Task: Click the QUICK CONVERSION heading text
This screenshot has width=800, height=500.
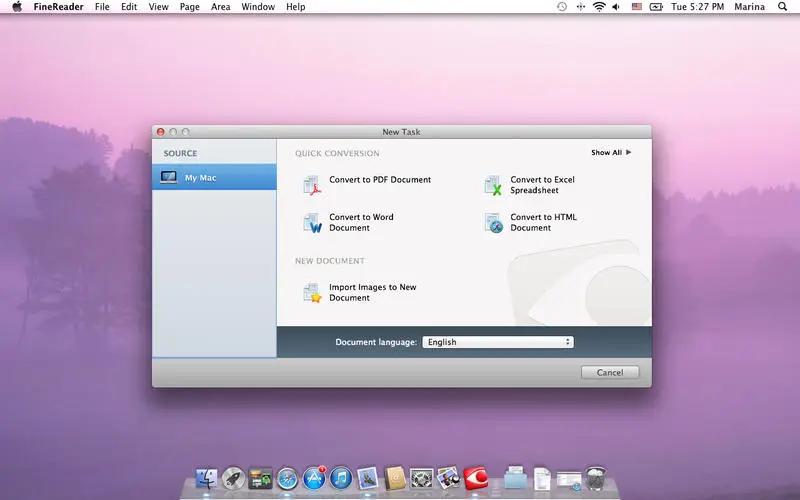Action: [337, 153]
